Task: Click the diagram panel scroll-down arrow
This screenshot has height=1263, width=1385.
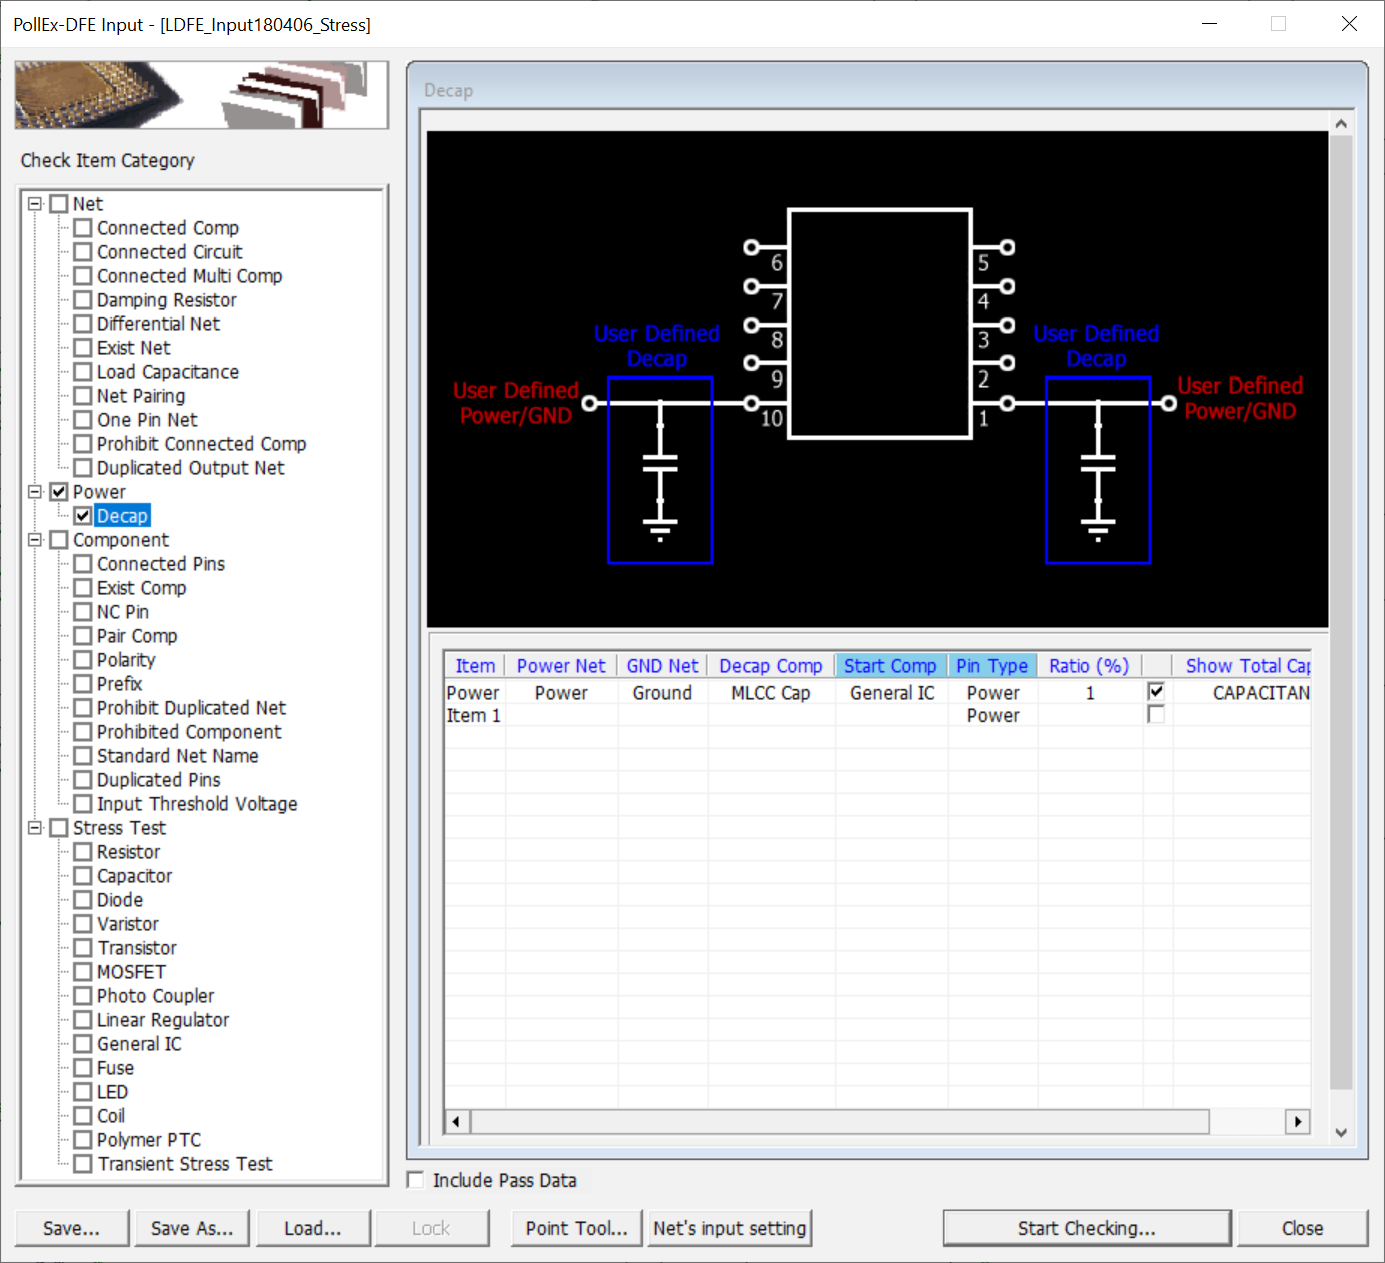Action: tap(1341, 1132)
